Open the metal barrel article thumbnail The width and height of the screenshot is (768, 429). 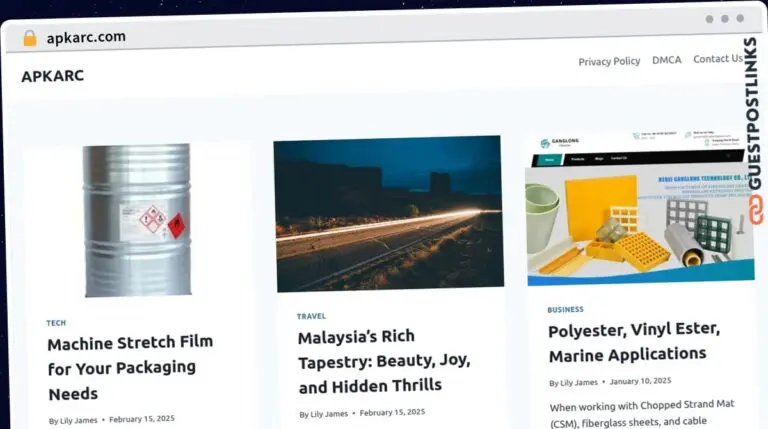137,220
